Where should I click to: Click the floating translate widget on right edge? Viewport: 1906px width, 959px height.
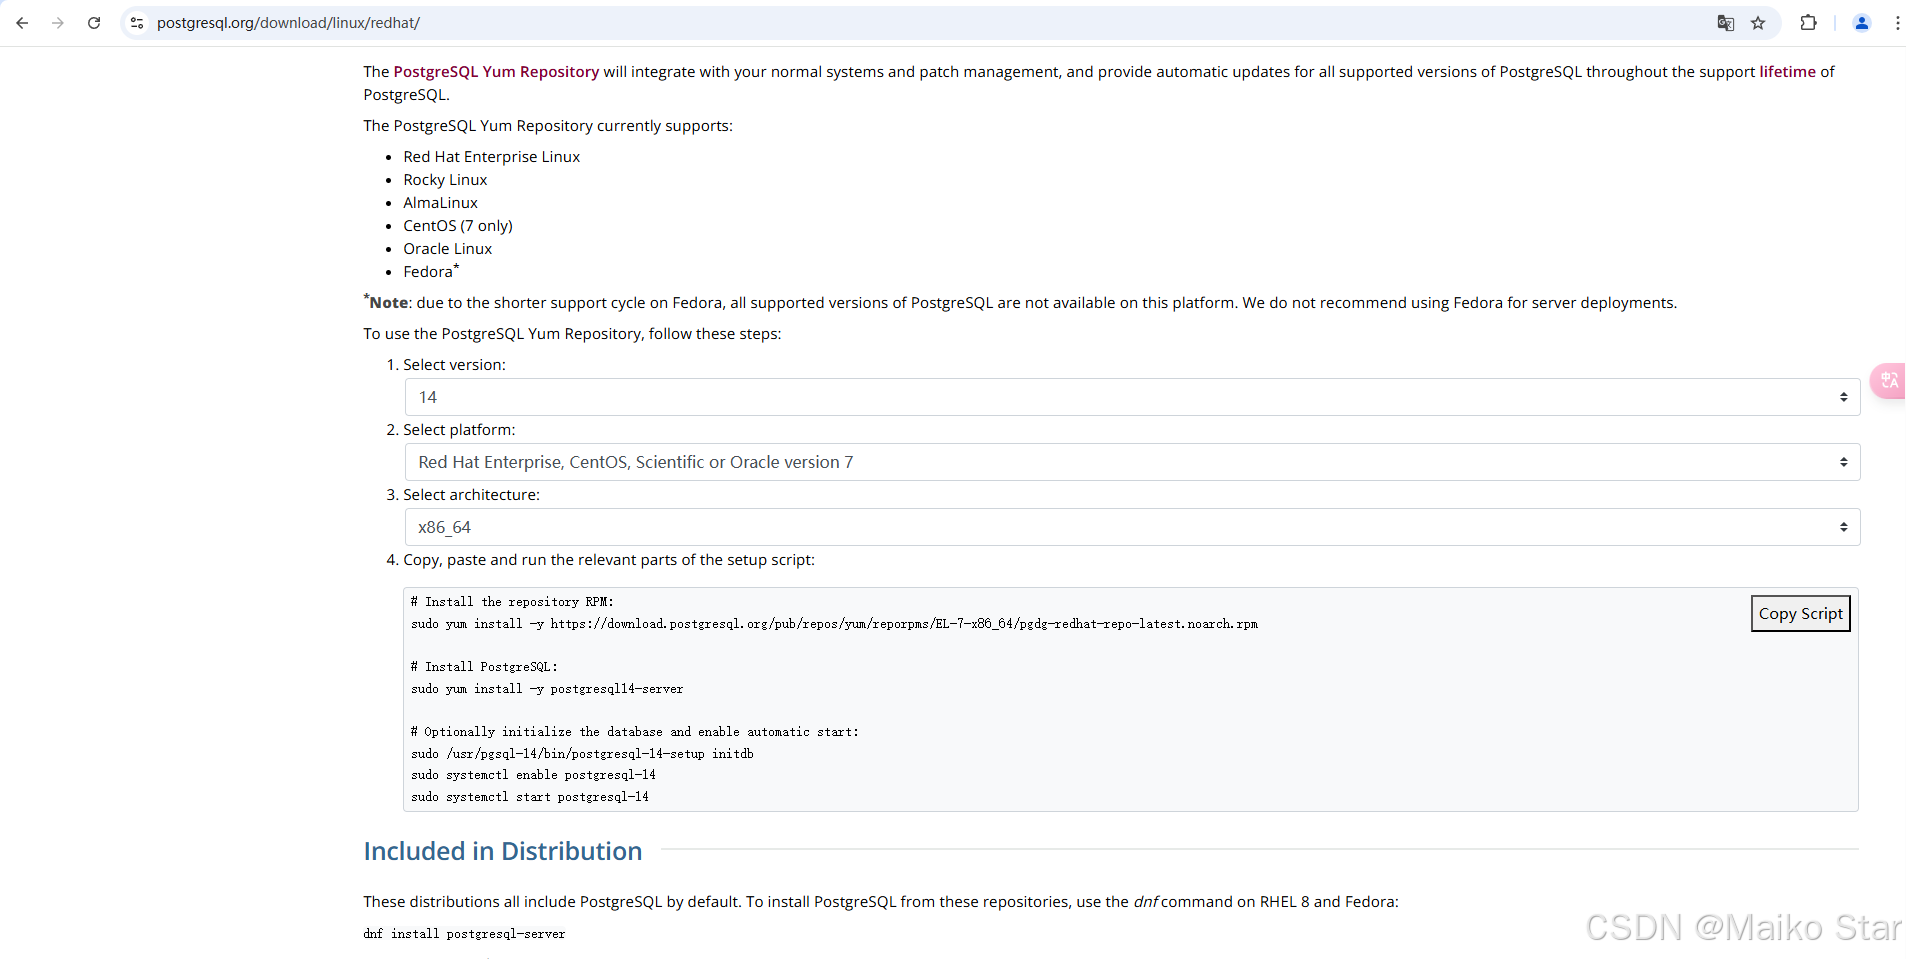tap(1888, 381)
